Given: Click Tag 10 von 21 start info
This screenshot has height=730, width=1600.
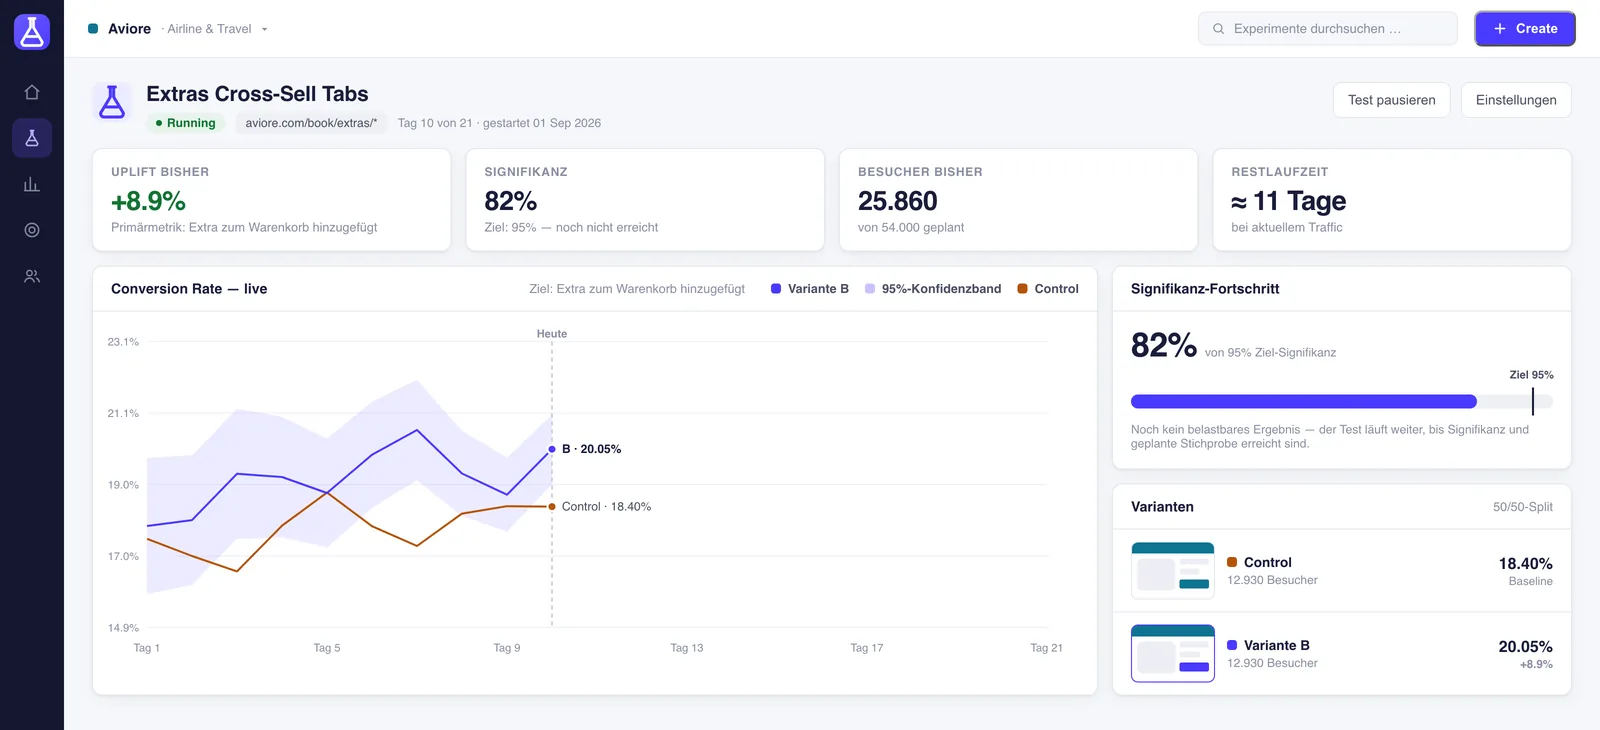Looking at the screenshot, I should point(499,123).
